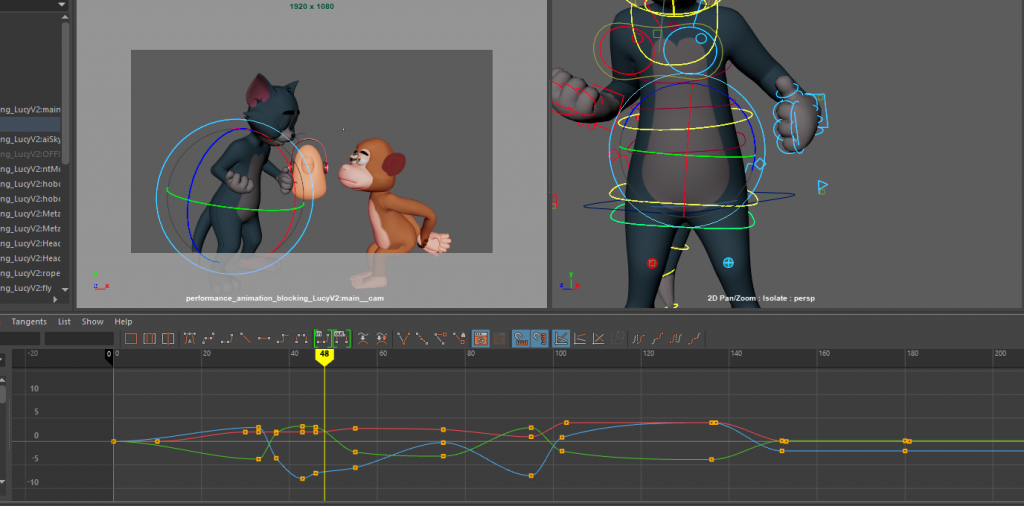The width and height of the screenshot is (1024, 506).
Task: Open the Tangents menu
Action: (x=29, y=322)
